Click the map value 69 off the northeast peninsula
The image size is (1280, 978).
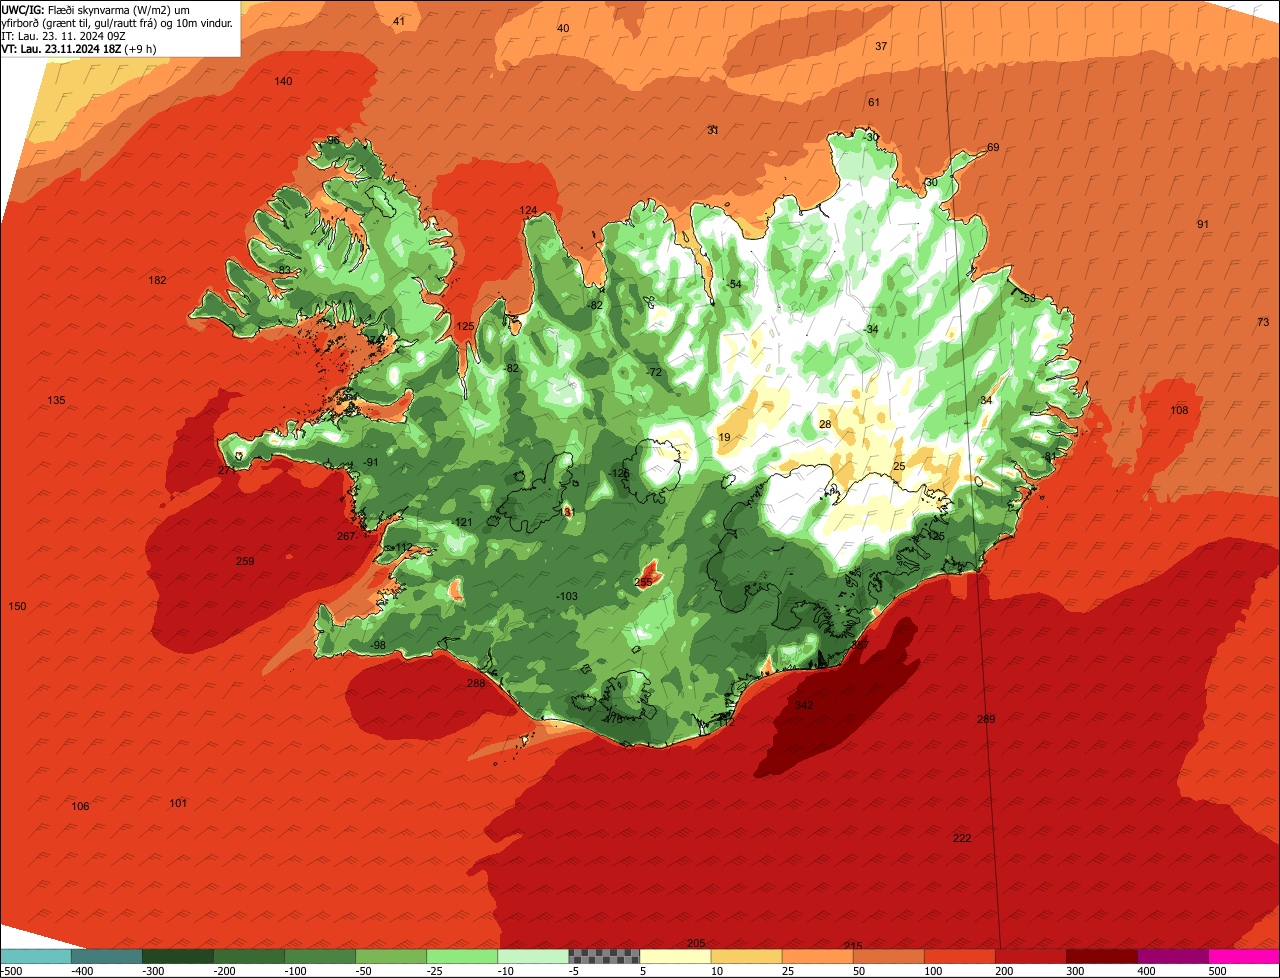[x=993, y=147]
